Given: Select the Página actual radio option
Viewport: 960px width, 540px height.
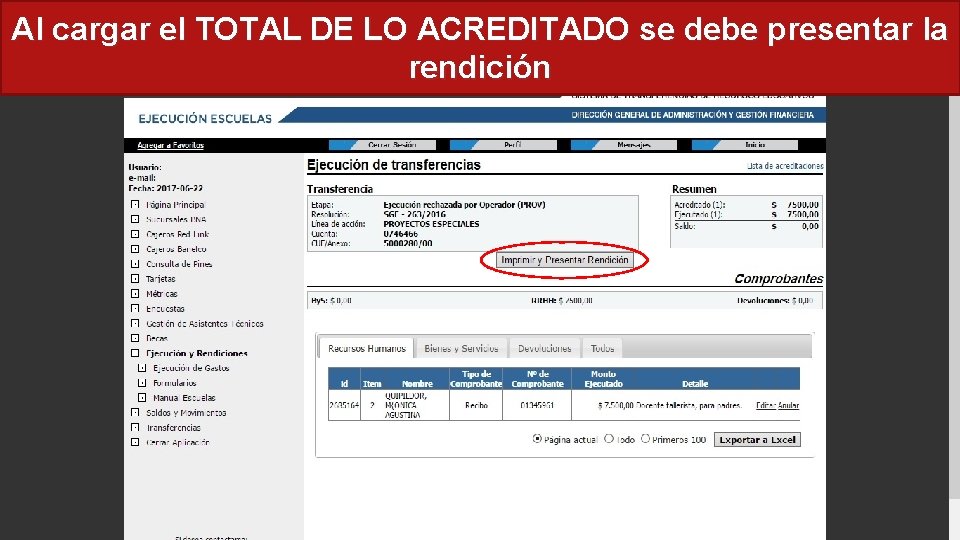Looking at the screenshot, I should [537, 439].
